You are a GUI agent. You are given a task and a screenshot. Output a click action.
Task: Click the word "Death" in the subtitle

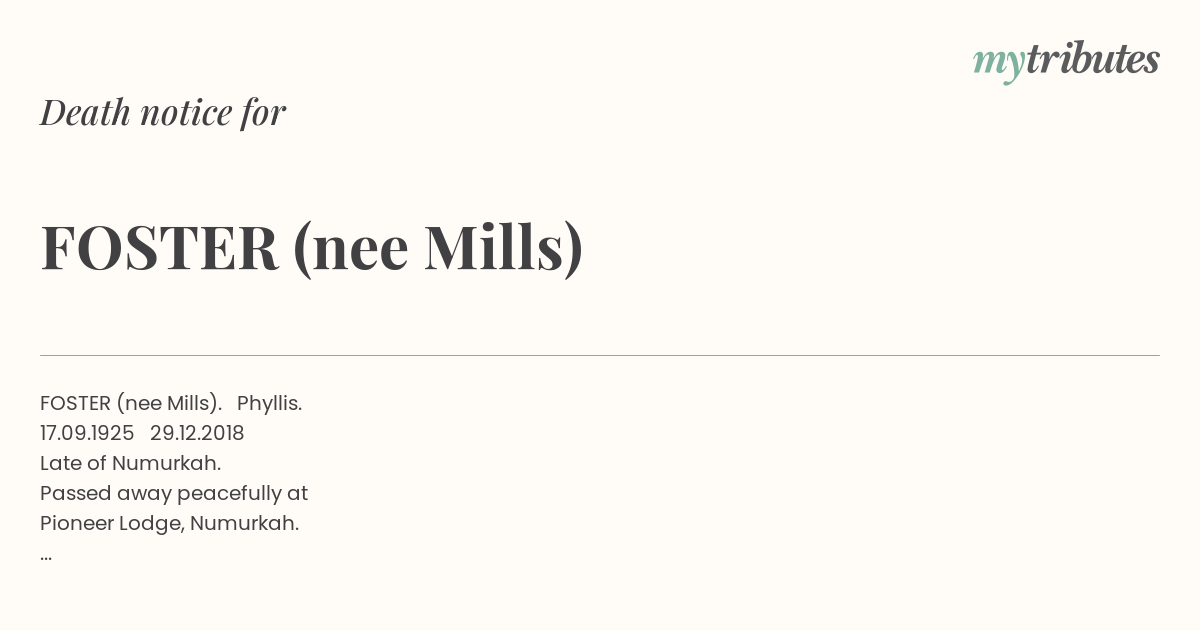[85, 112]
